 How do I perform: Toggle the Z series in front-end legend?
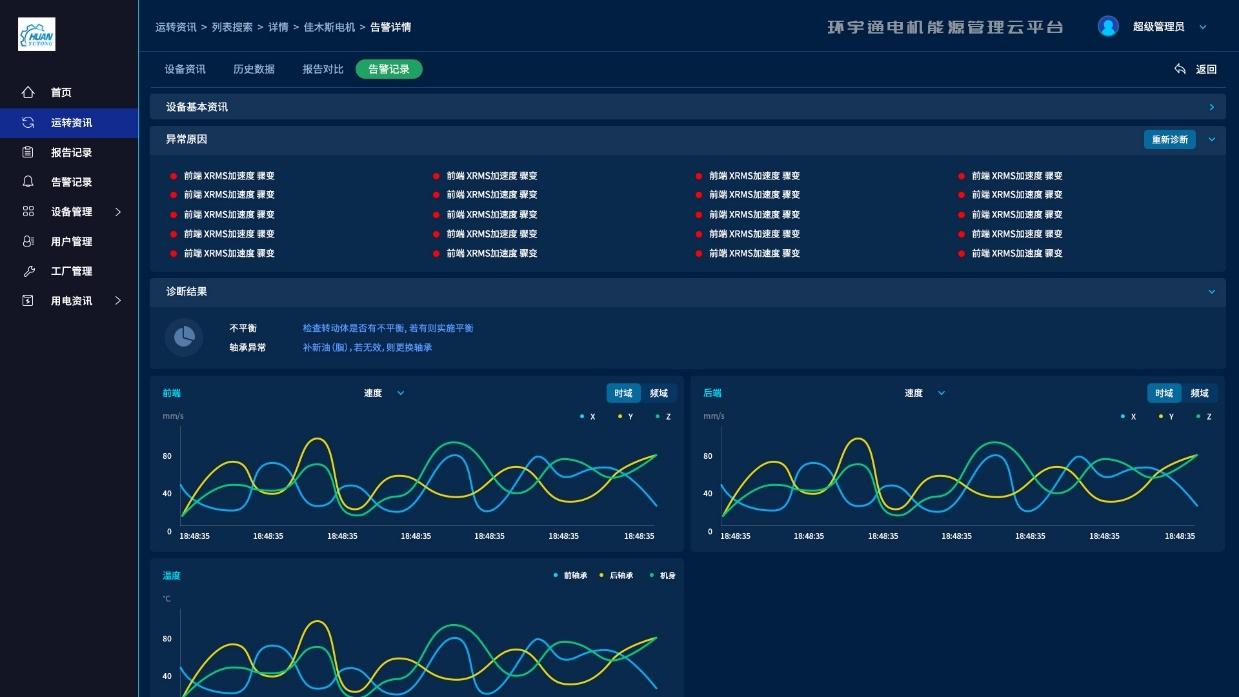coord(663,417)
